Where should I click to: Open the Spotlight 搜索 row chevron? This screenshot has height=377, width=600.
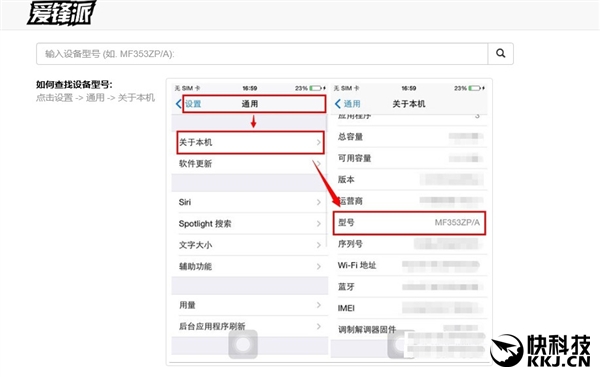(x=318, y=224)
